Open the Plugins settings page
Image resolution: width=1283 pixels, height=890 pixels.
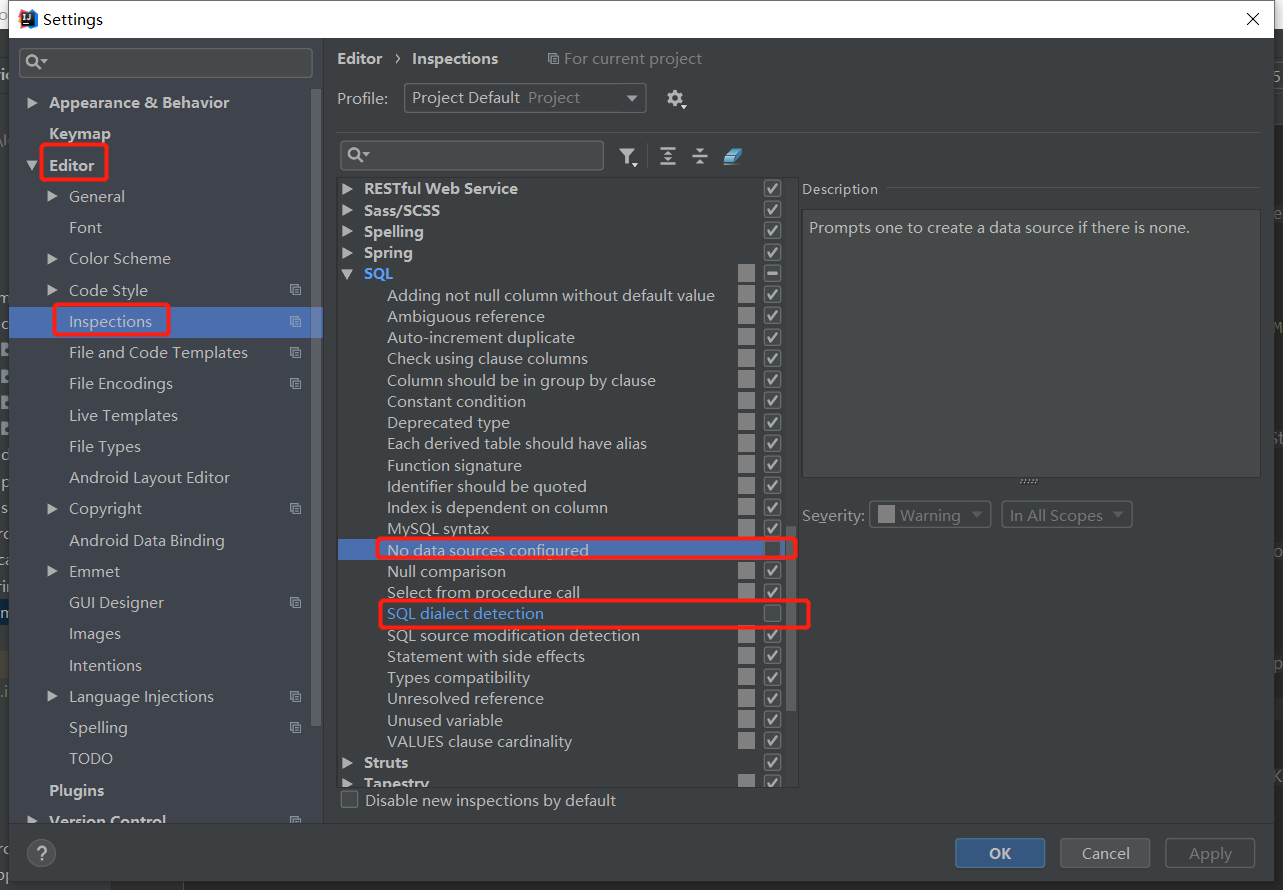coord(77,790)
